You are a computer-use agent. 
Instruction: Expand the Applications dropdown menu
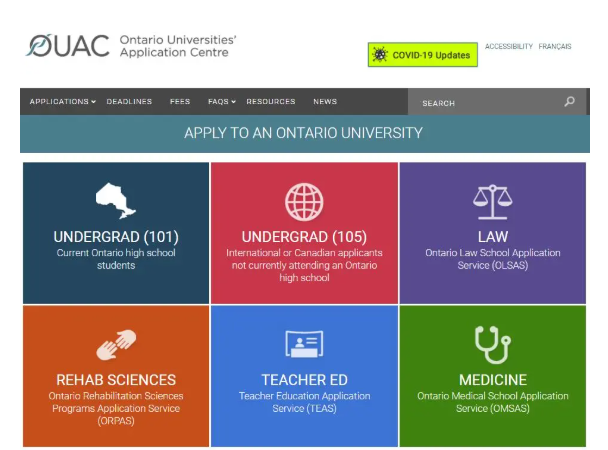(62, 102)
